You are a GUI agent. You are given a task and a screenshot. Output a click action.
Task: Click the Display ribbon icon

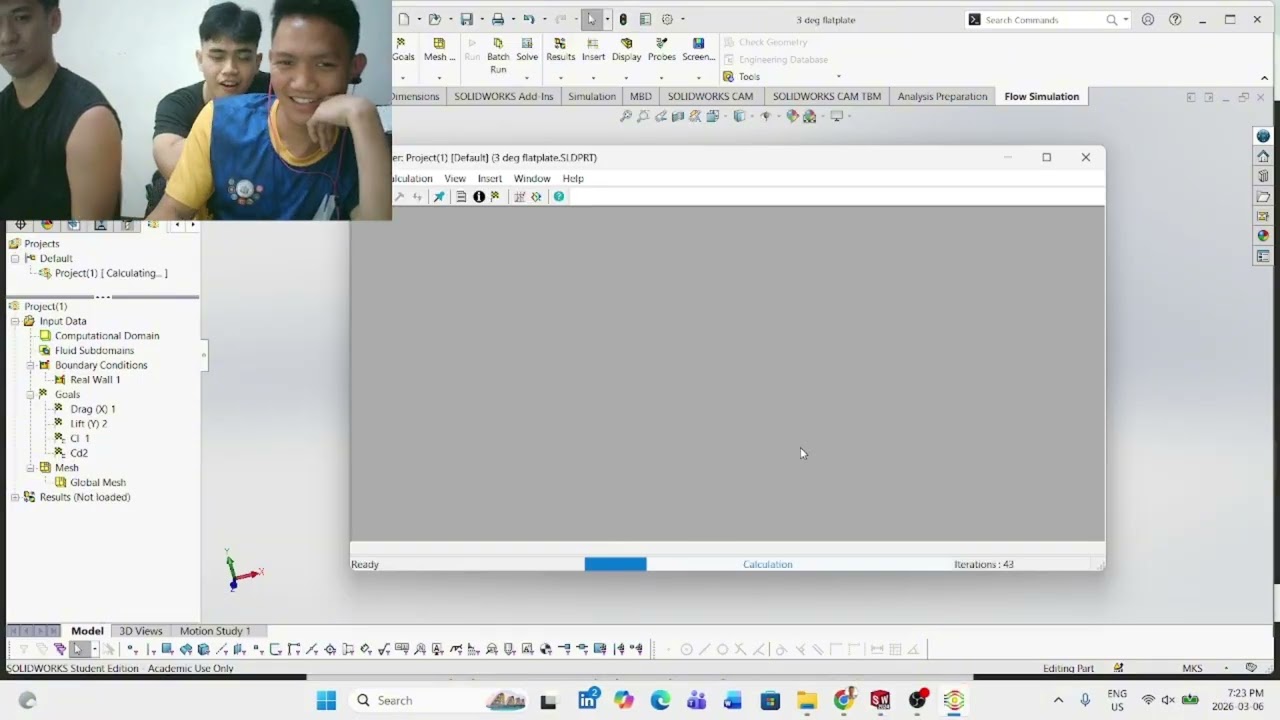626,49
